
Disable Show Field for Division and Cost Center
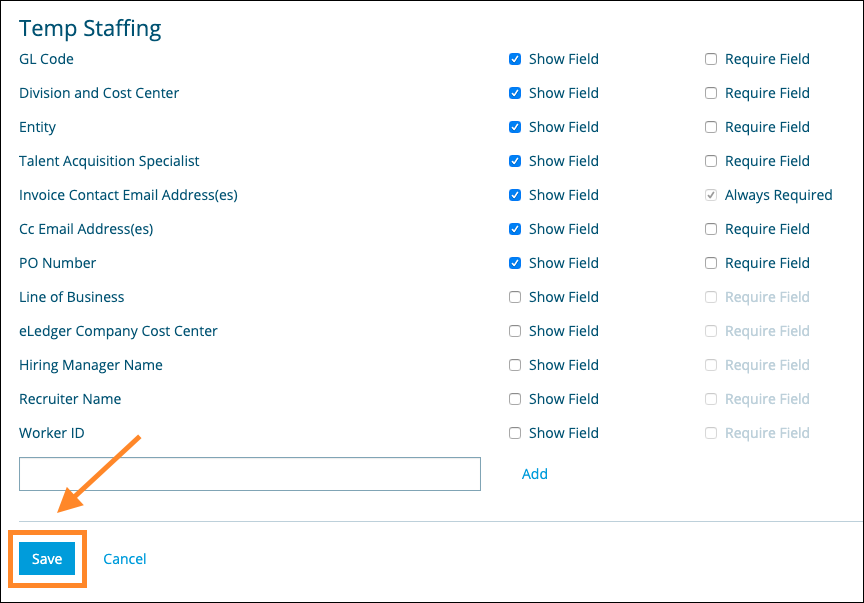click(515, 93)
